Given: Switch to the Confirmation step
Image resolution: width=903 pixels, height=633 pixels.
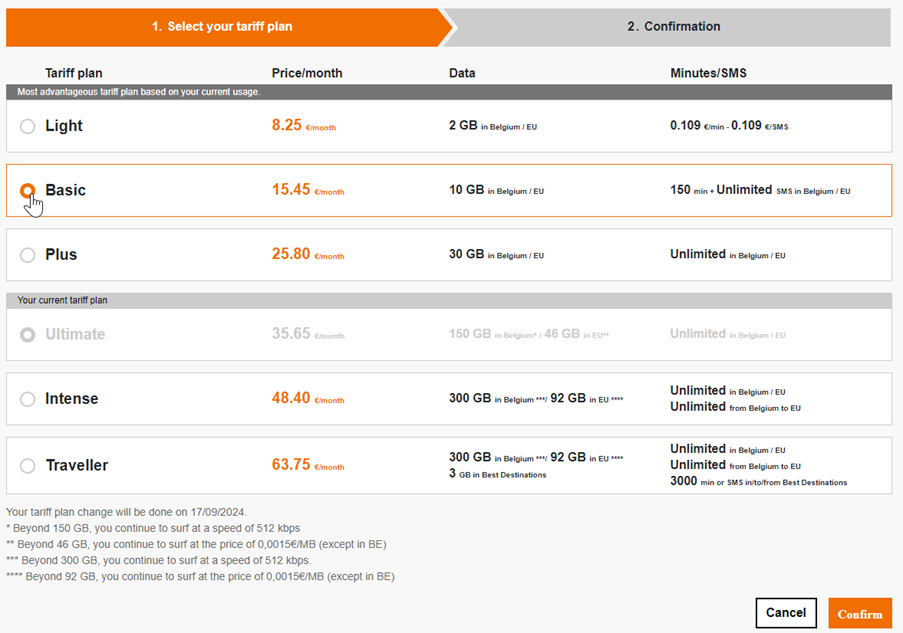Looking at the screenshot, I should pos(674,27).
